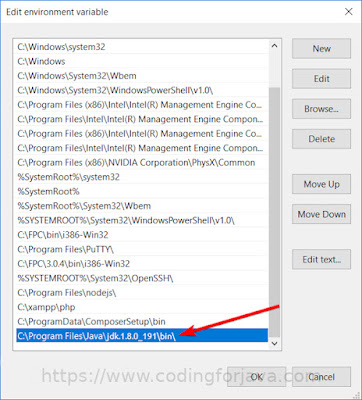
Task: Click the list scrollbar up arrow
Action: (x=274, y=46)
